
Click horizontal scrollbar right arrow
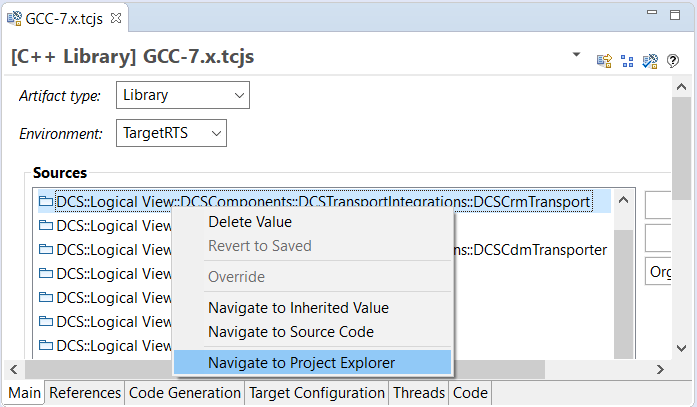(x=661, y=369)
